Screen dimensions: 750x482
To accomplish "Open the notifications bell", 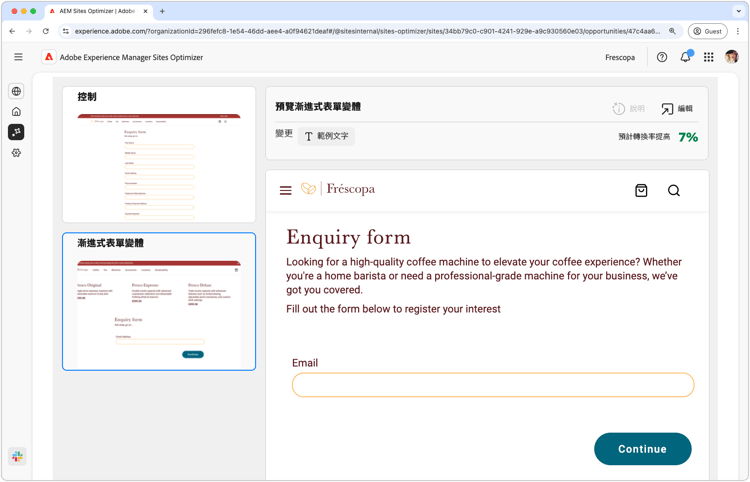I will [x=686, y=57].
